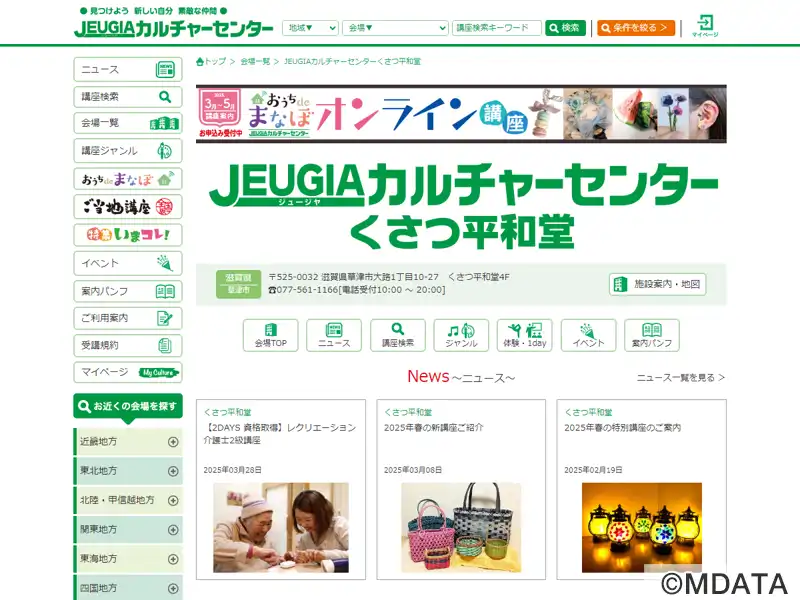This screenshot has width=800, height=600.
Task: Click ニュース一覧を見る link
Action: coord(681,378)
